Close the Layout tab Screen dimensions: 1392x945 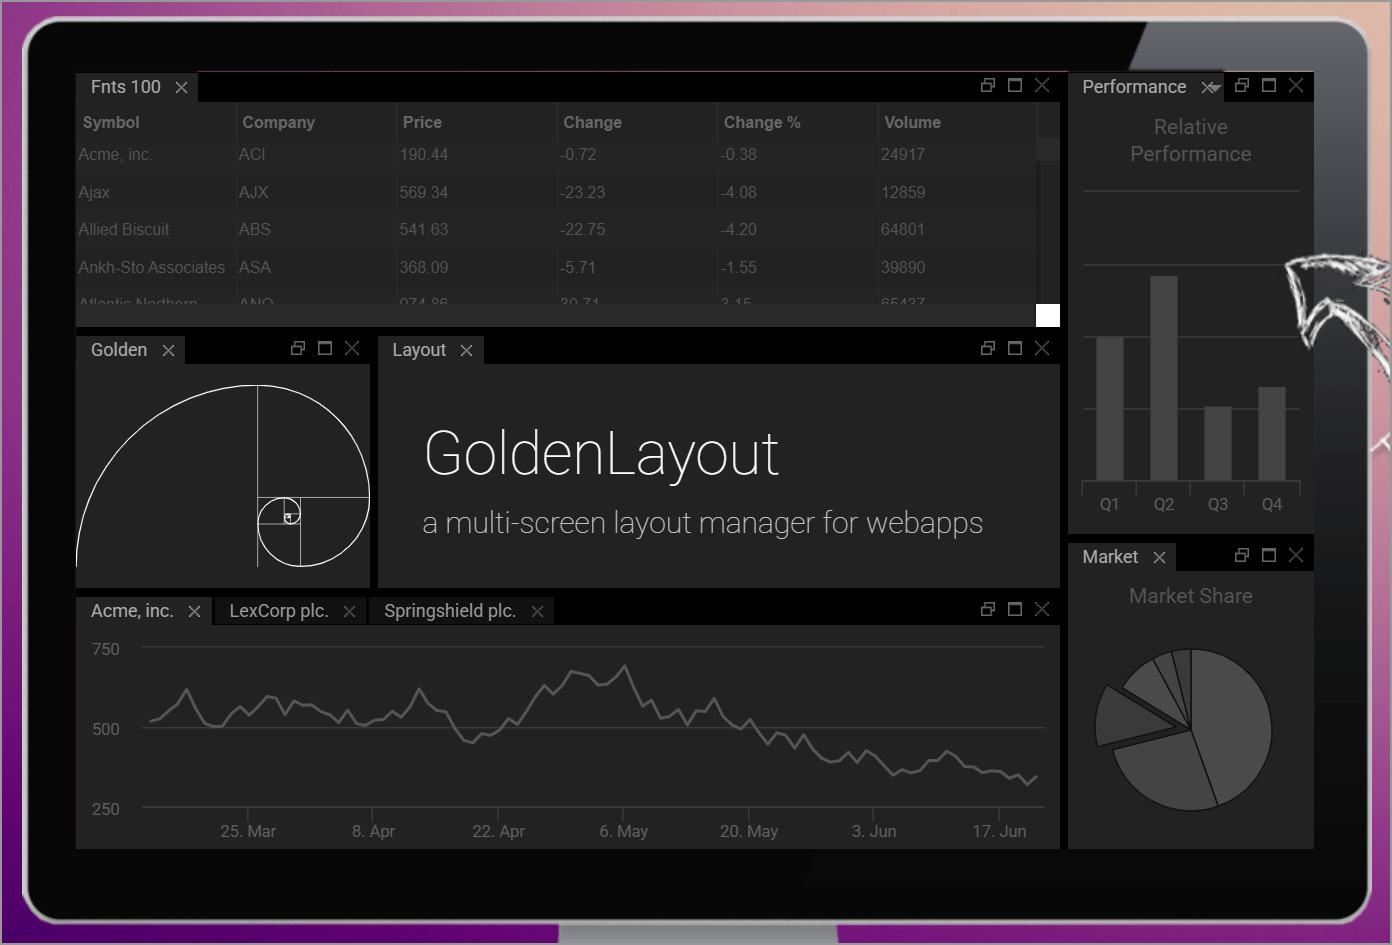pos(466,350)
